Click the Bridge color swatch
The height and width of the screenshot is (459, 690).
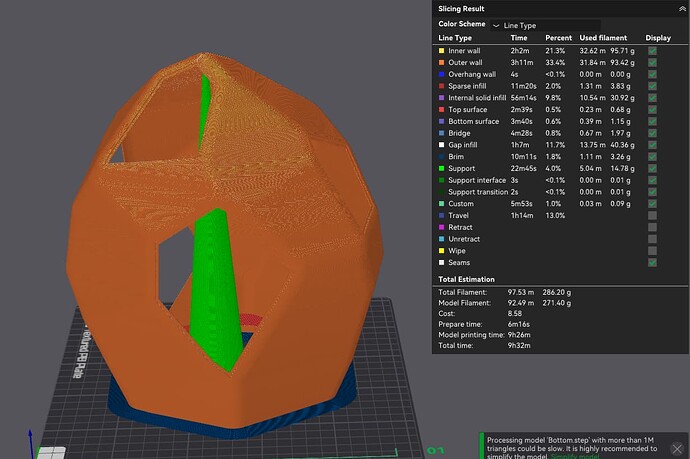tap(441, 133)
